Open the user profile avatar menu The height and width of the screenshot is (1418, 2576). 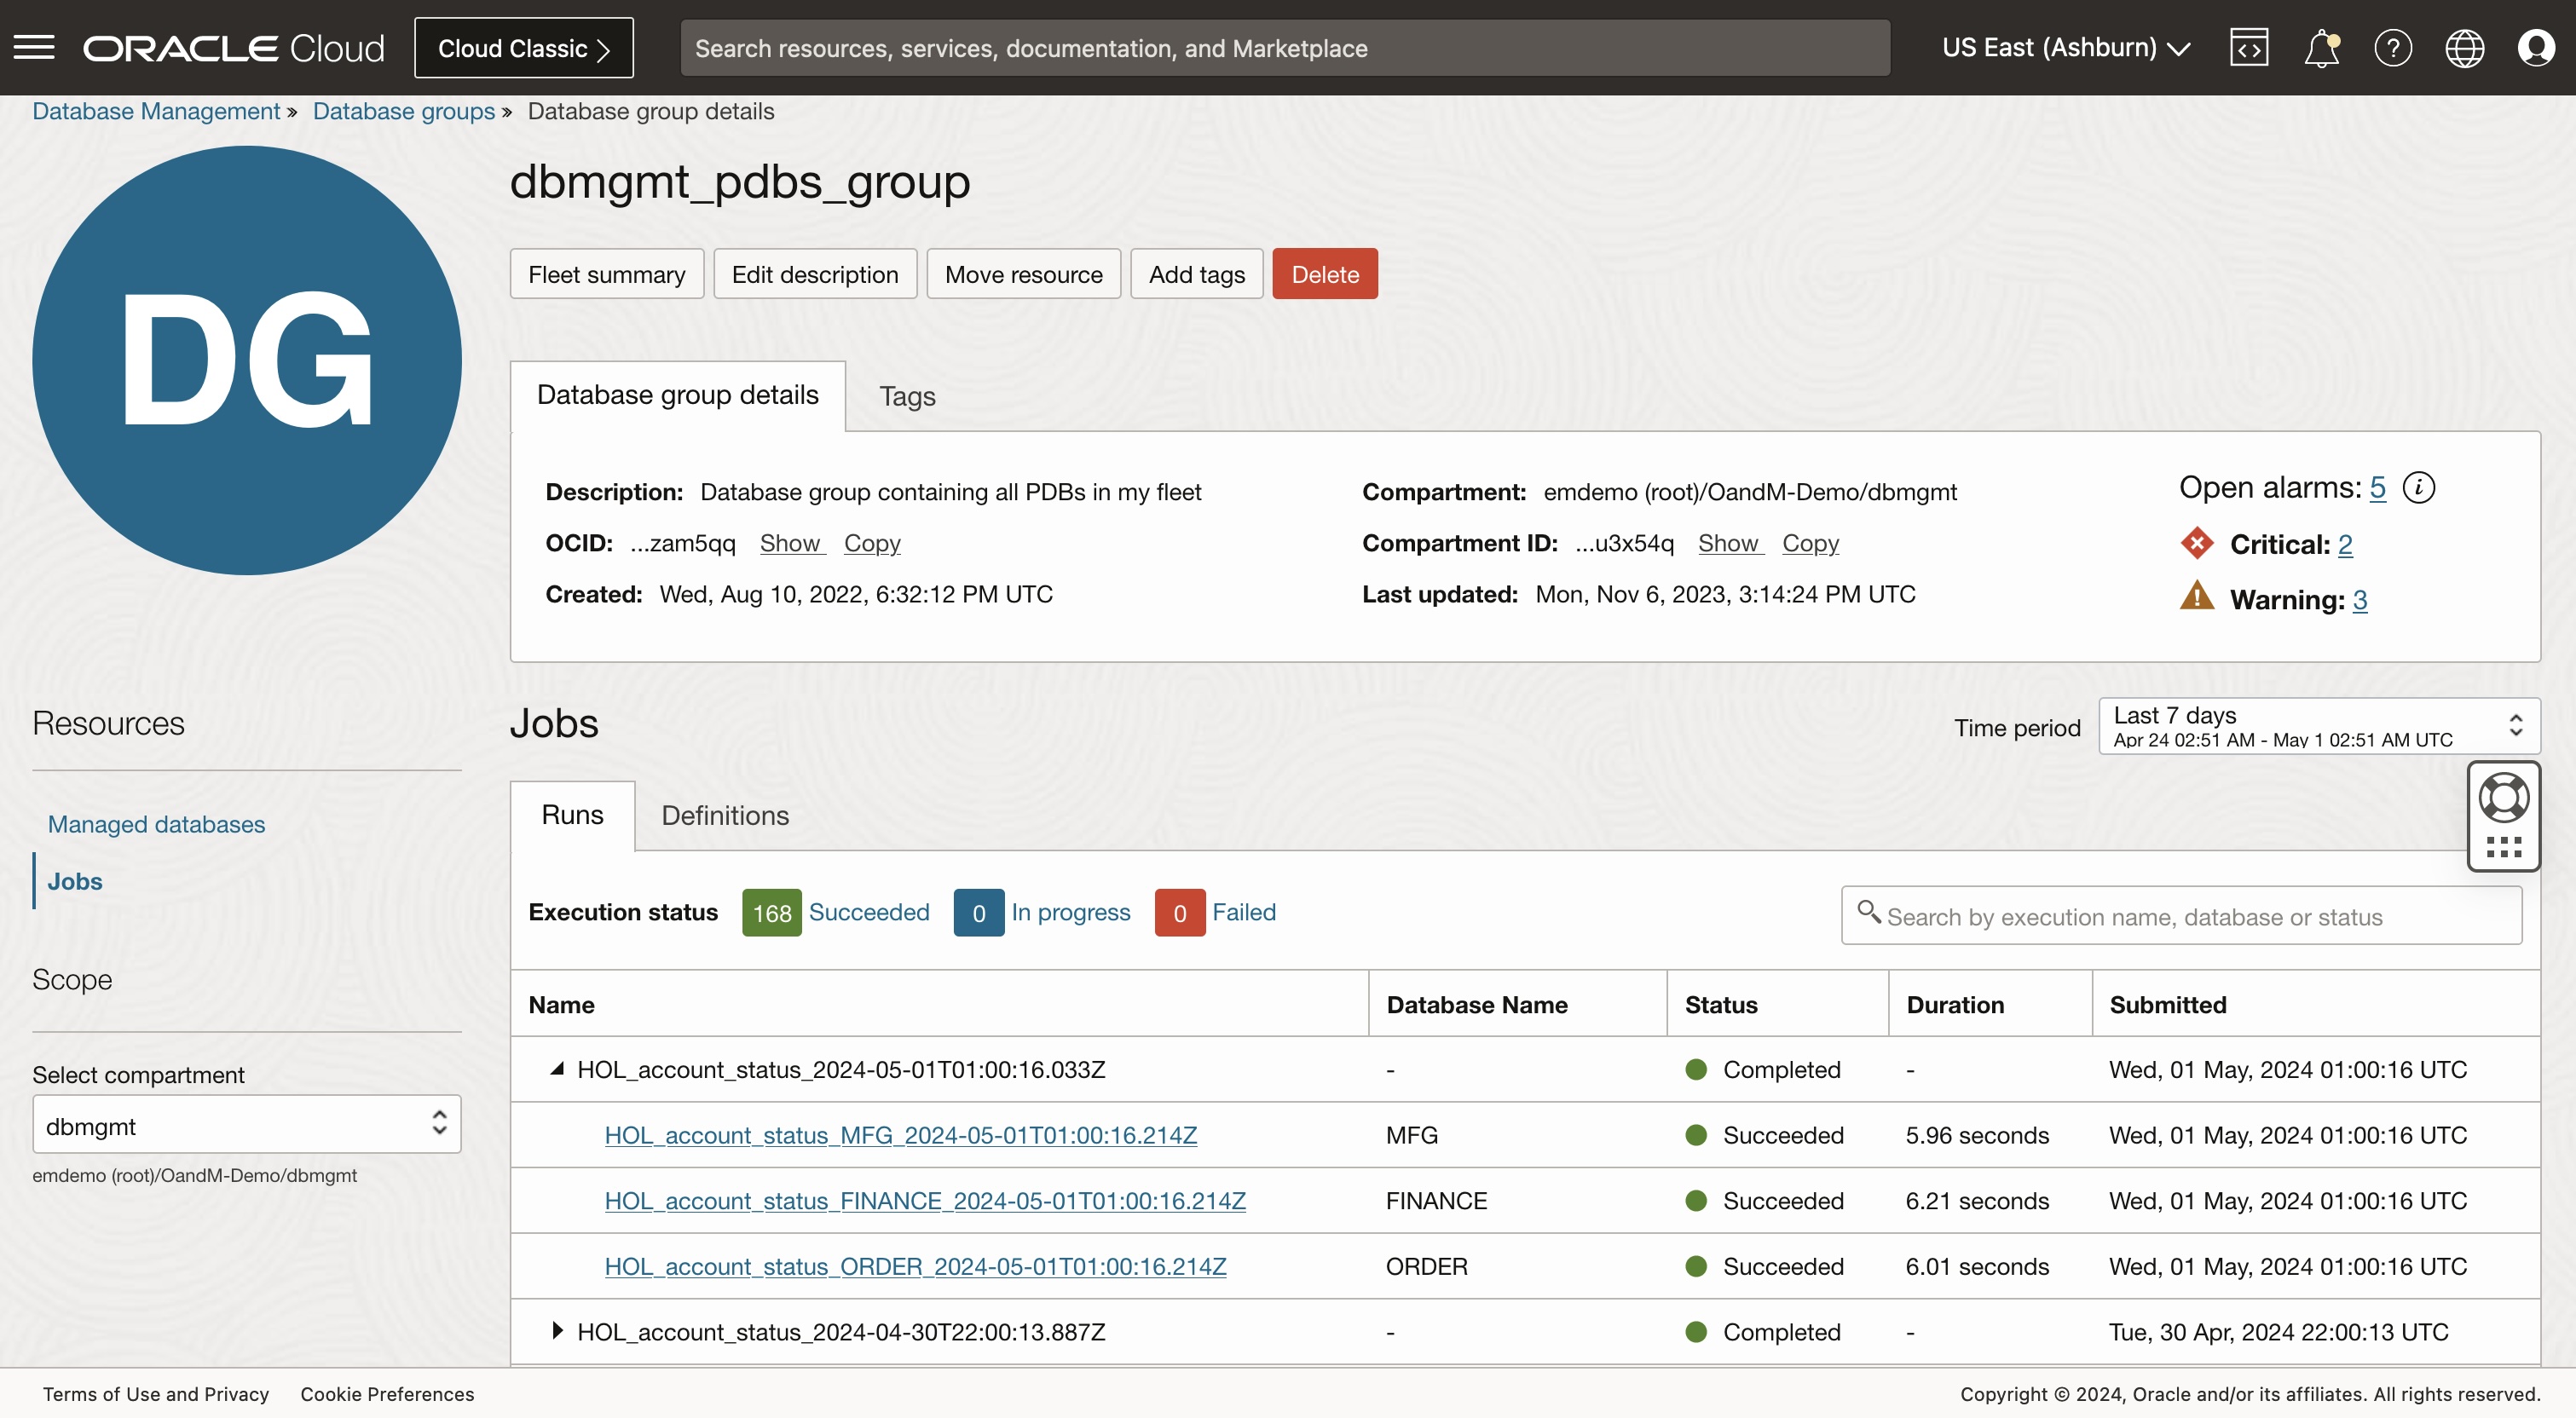[x=2535, y=47]
